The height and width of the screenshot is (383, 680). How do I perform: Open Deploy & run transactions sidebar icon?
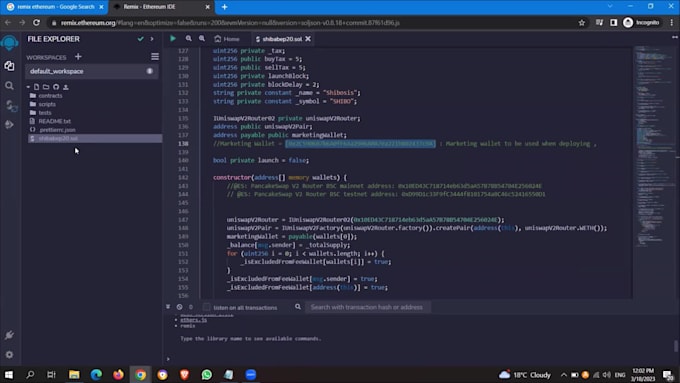9,125
